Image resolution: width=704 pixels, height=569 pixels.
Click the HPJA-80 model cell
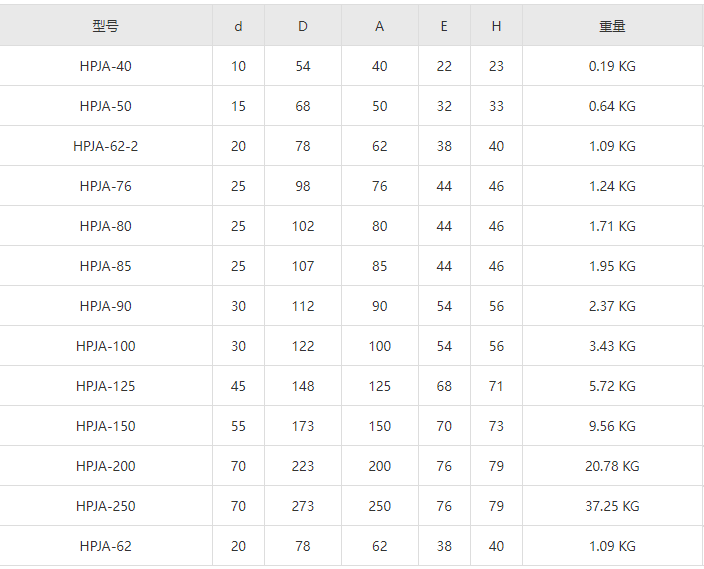pyautogui.click(x=106, y=226)
